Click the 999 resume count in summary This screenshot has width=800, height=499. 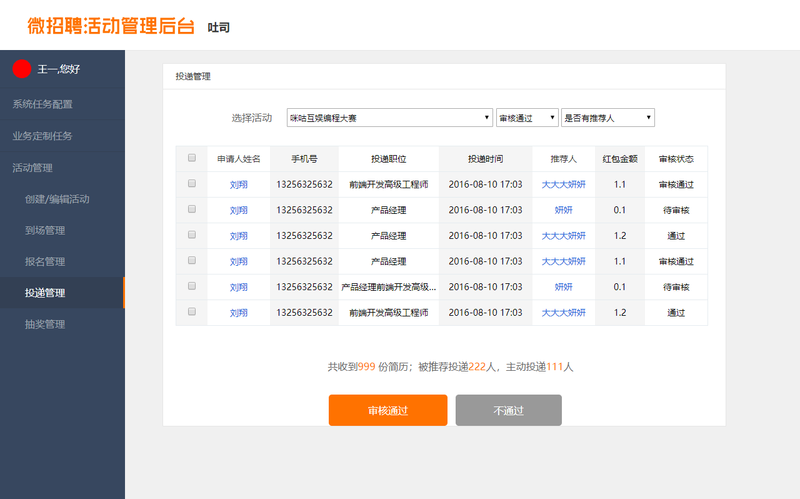366,367
